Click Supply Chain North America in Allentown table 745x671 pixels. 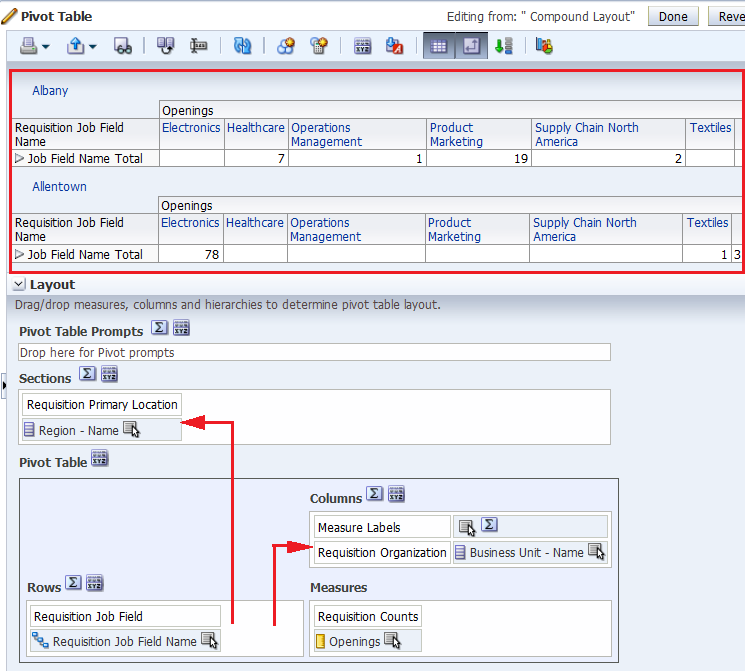tap(585, 230)
